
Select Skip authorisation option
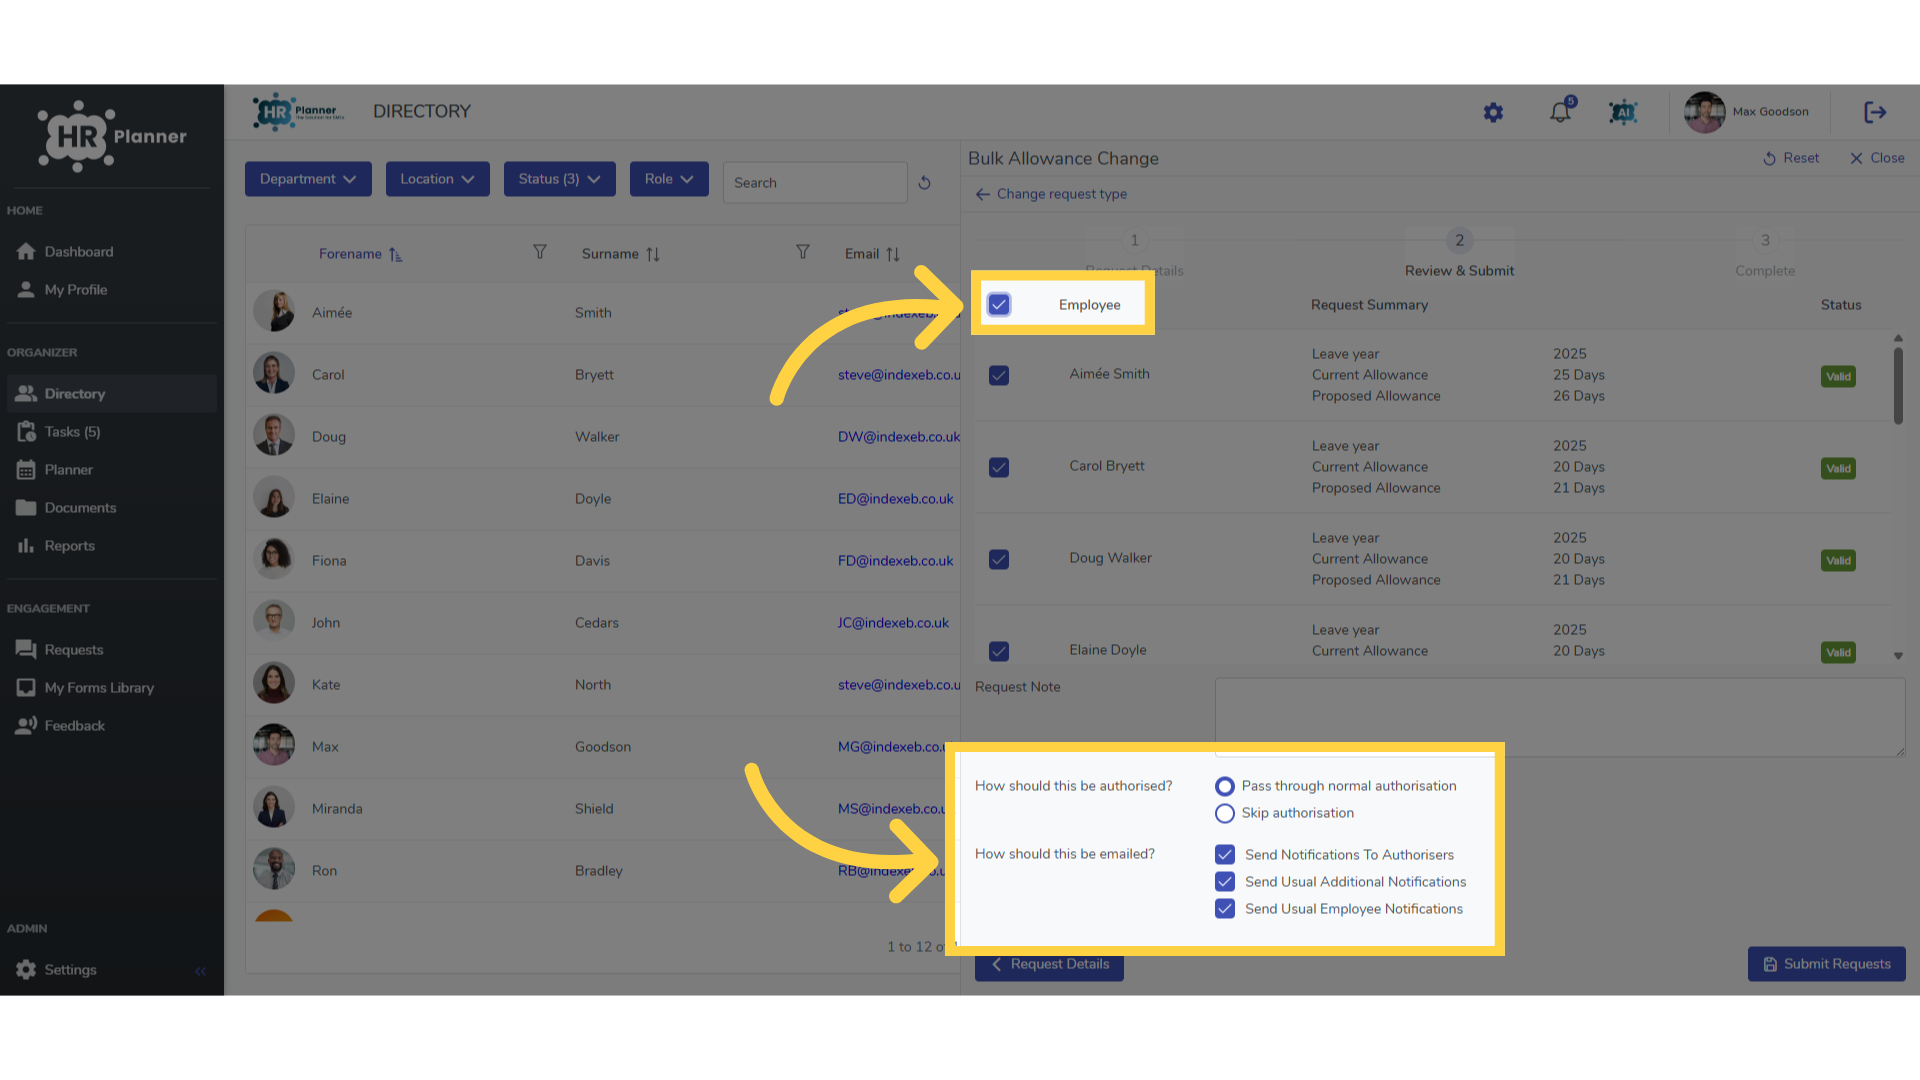click(x=1225, y=813)
